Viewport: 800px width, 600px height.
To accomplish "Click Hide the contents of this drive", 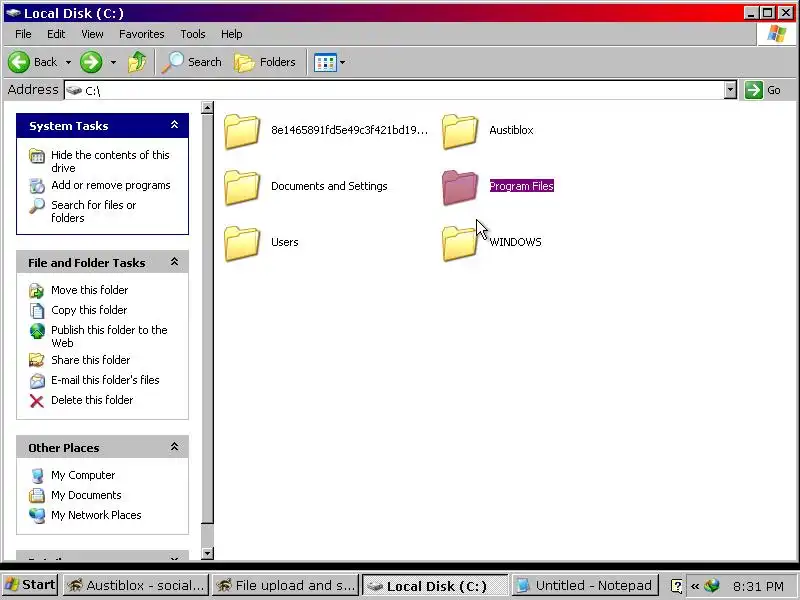I will (110, 161).
